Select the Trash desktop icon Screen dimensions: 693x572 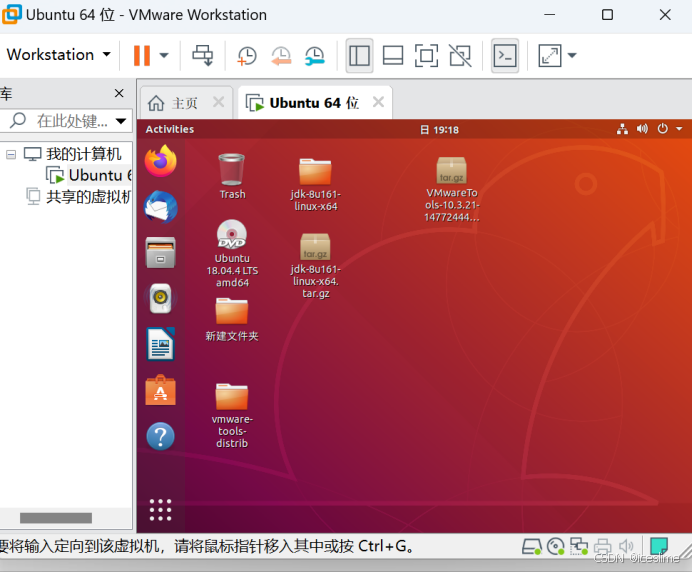(x=232, y=176)
